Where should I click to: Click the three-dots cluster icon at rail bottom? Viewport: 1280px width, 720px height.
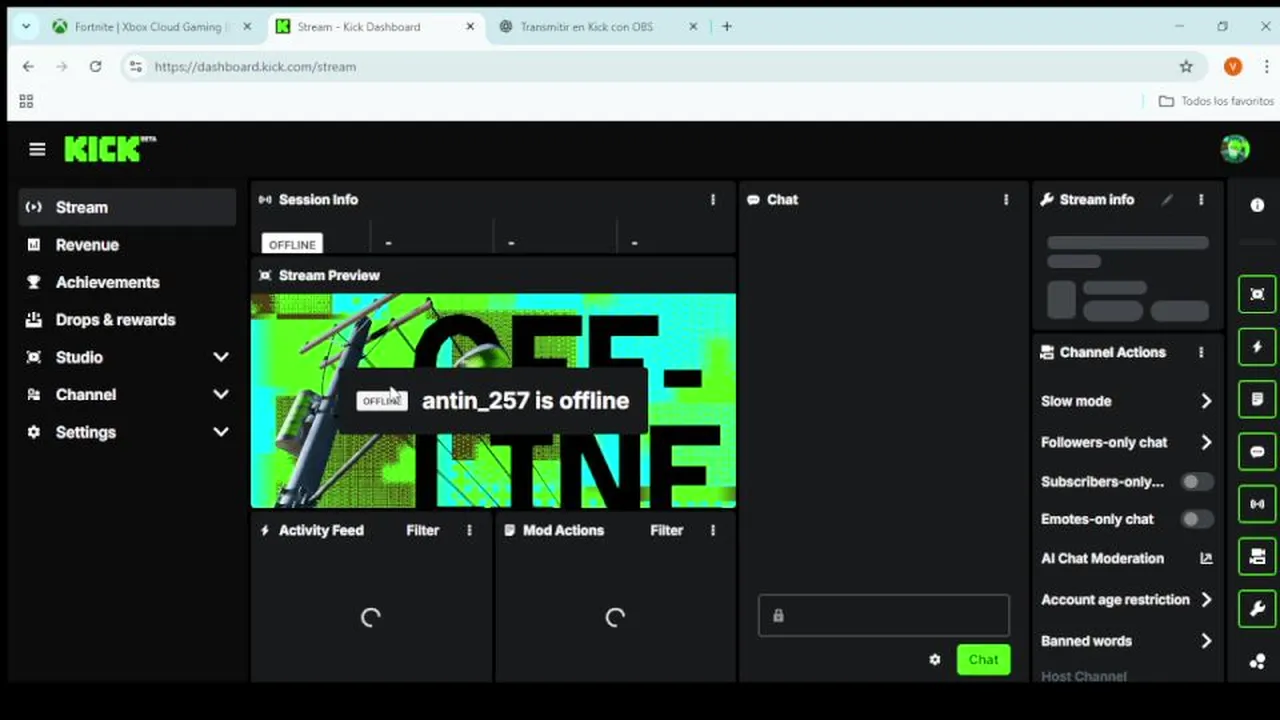point(1257,661)
